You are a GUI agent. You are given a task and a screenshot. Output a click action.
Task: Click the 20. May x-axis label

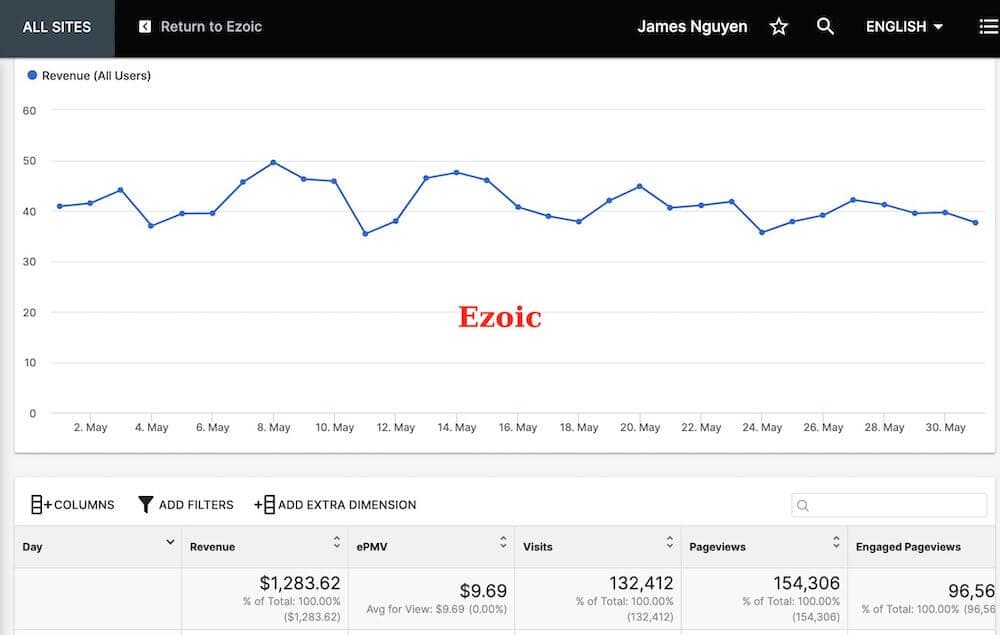click(640, 427)
